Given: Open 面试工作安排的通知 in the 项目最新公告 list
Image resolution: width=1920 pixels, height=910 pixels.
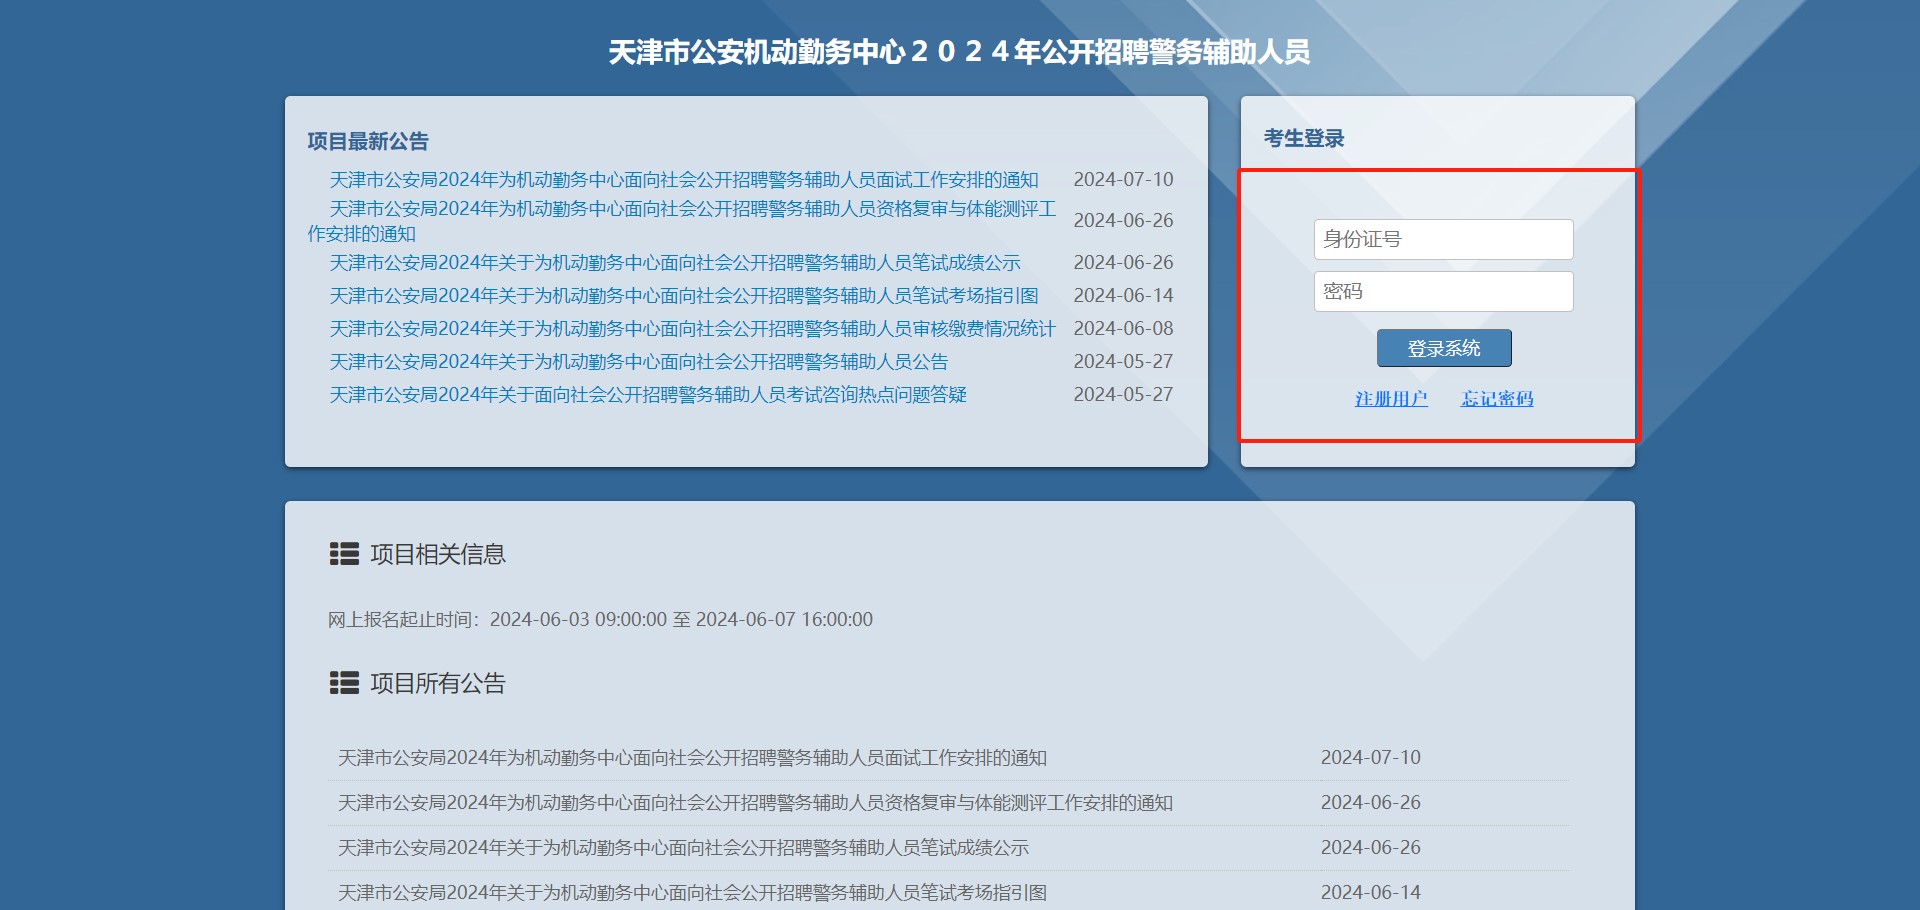Looking at the screenshot, I should pos(684,180).
